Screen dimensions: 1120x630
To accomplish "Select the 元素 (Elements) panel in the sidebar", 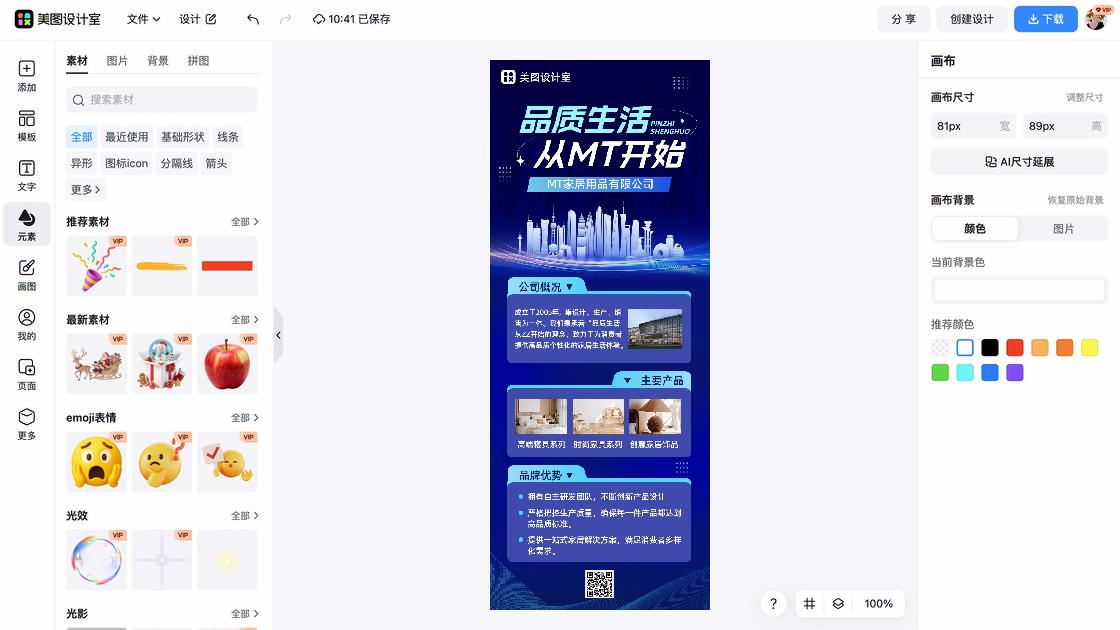I will (x=26, y=225).
